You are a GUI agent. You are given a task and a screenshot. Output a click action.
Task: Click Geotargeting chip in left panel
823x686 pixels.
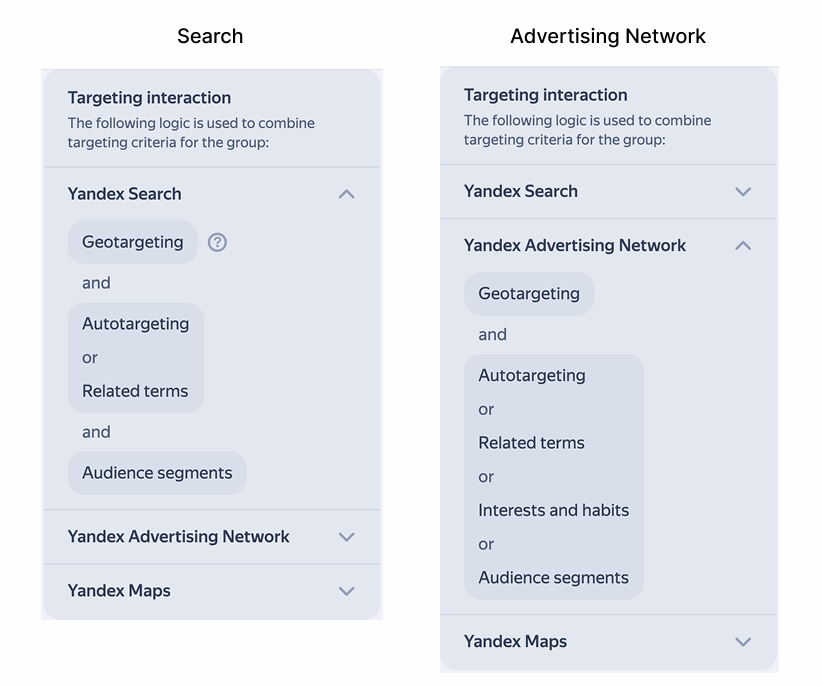coord(133,242)
